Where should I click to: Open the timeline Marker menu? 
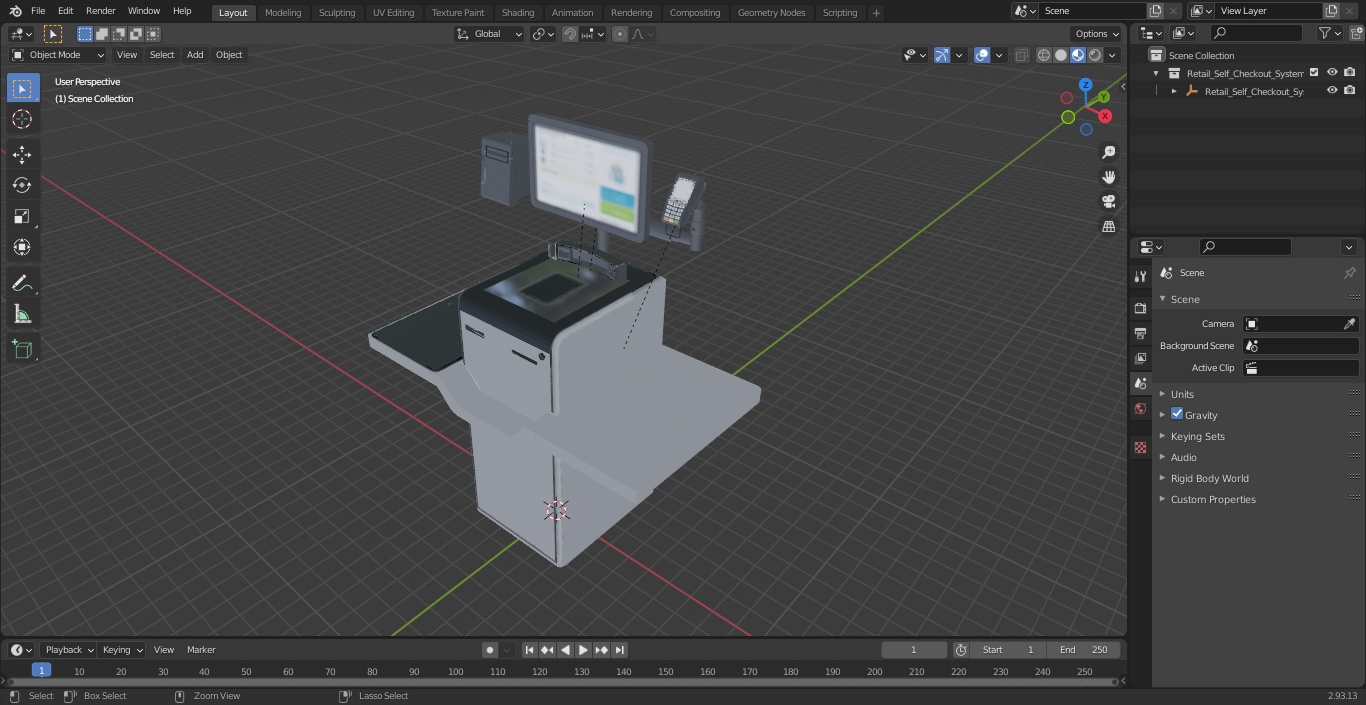201,650
